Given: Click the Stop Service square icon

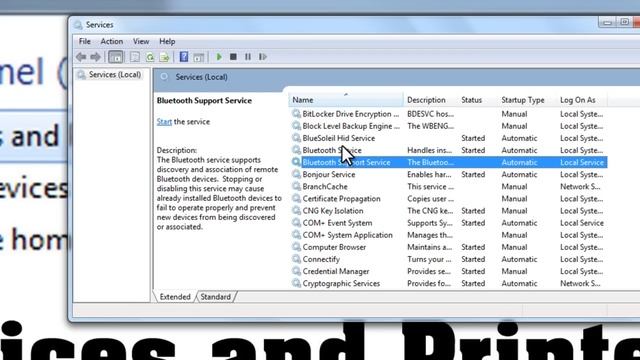Looking at the screenshot, I should click(x=233, y=57).
